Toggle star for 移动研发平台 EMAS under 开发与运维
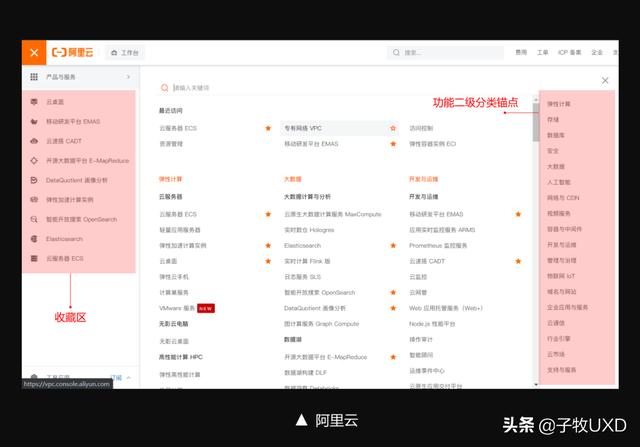 518,214
